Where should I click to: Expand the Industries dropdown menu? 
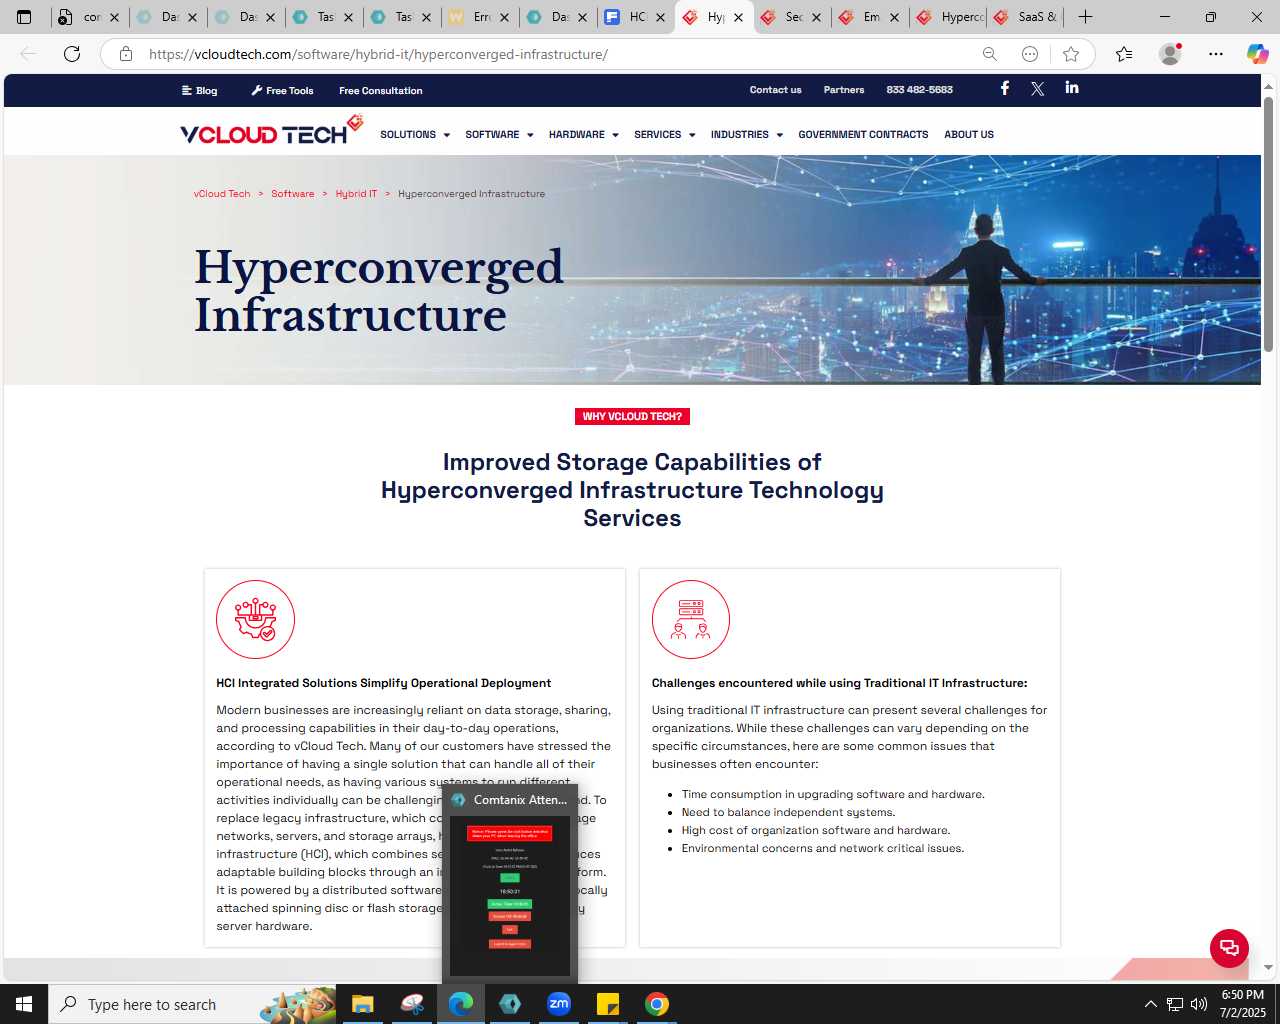click(747, 135)
